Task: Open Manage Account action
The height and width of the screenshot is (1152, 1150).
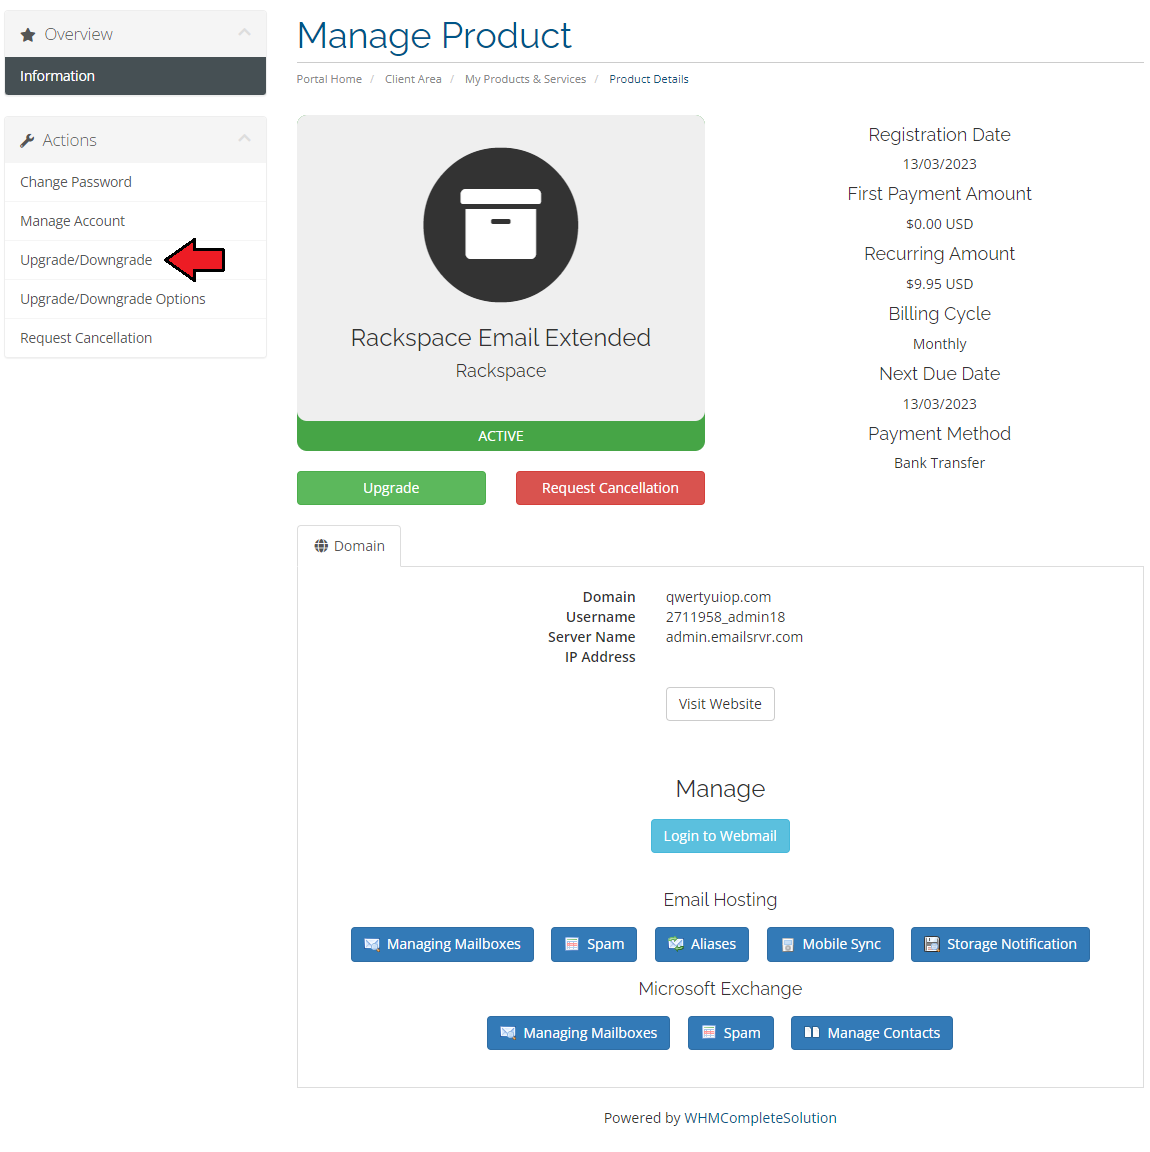Action: tap(135, 221)
